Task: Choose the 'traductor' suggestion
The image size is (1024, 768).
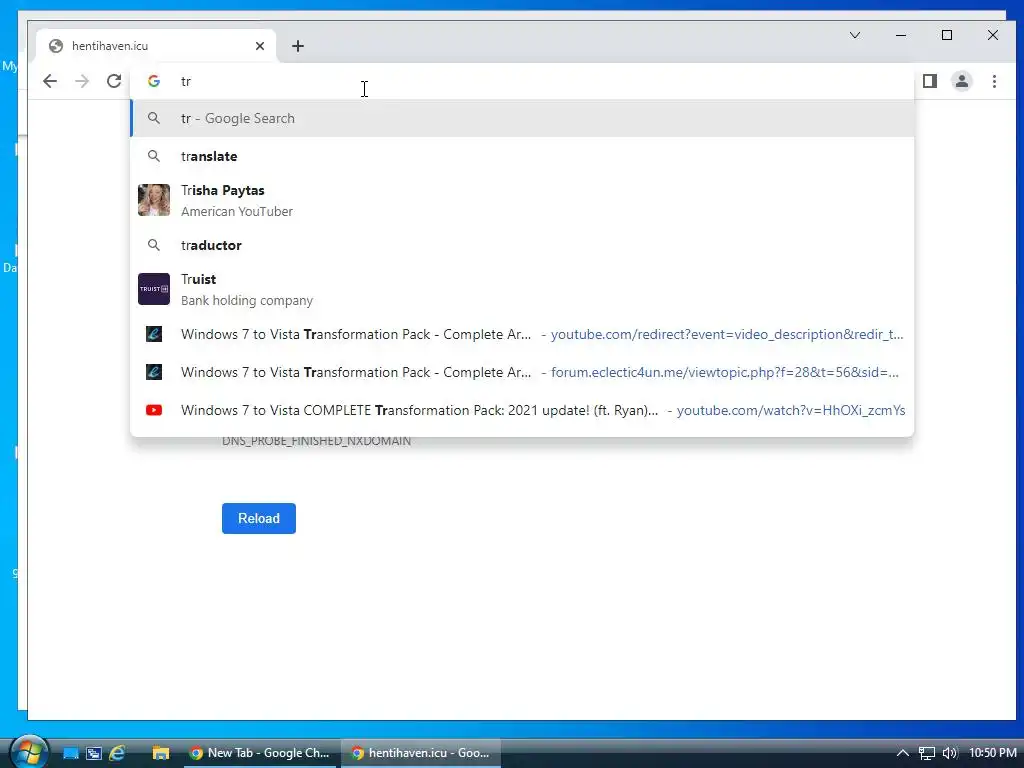Action: coord(522,245)
